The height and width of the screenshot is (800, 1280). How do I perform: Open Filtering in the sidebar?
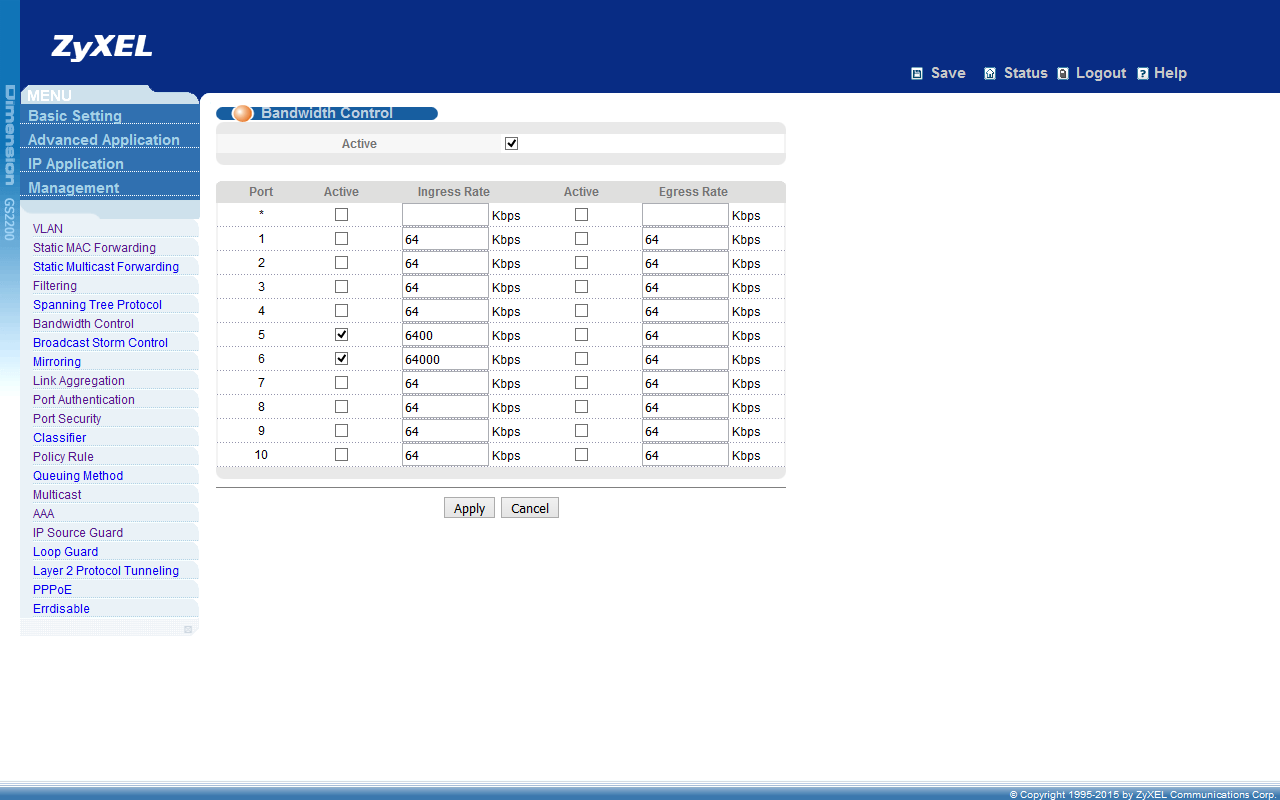[55, 286]
